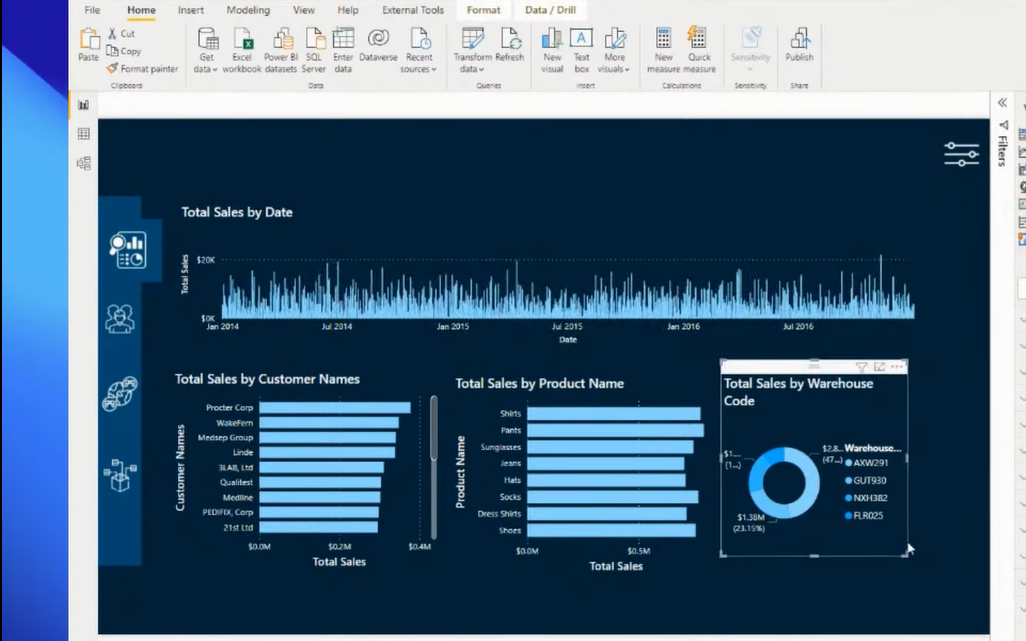This screenshot has width=1026, height=641.
Task: Click the Medsep Group label
Action: point(225,438)
